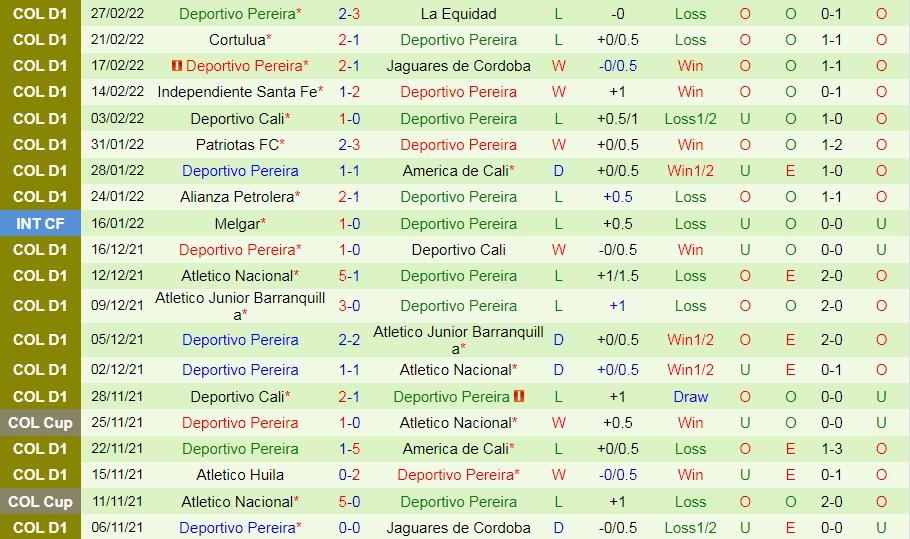Click the 2-2 draw score

[x=349, y=340]
